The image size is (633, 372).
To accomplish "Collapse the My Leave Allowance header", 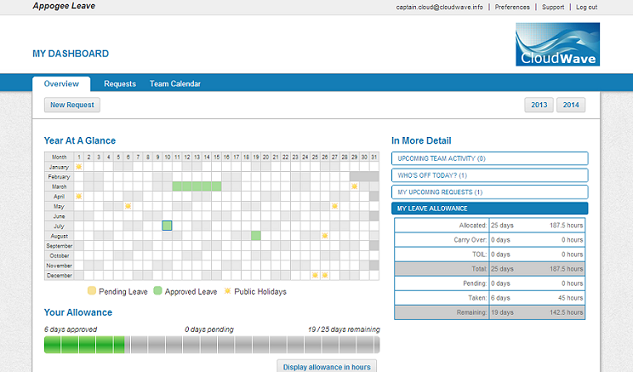I will pos(489,208).
